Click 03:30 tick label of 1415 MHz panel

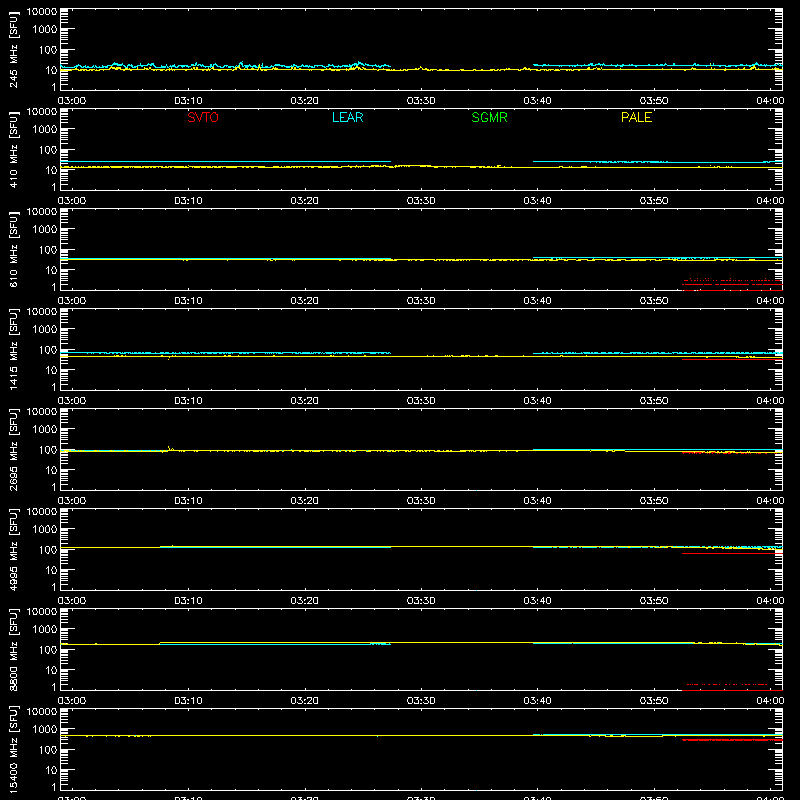coord(421,401)
